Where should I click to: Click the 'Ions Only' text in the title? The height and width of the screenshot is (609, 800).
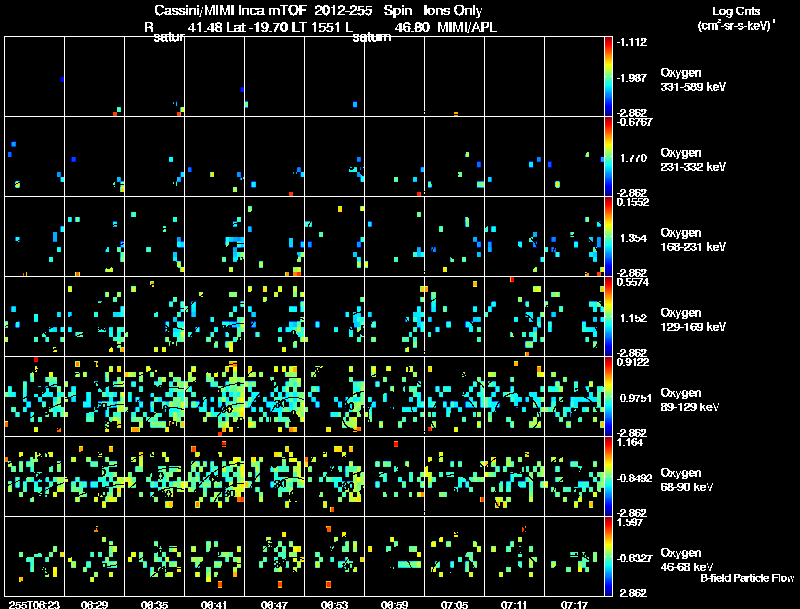(x=453, y=11)
